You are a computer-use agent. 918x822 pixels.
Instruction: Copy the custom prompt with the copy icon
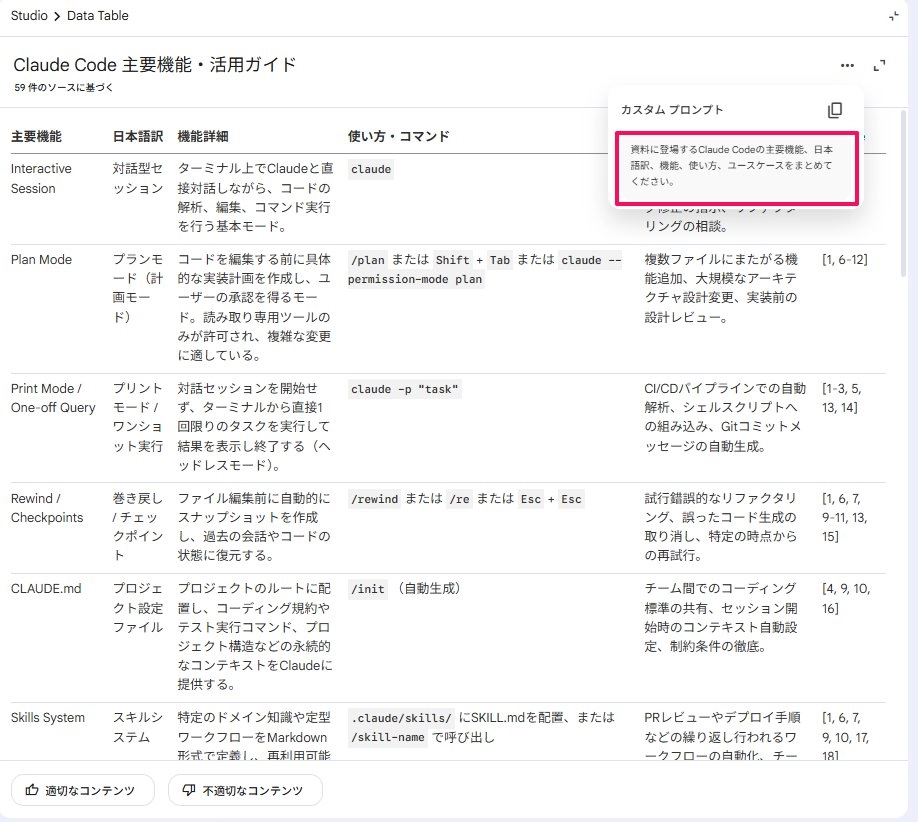coord(835,110)
